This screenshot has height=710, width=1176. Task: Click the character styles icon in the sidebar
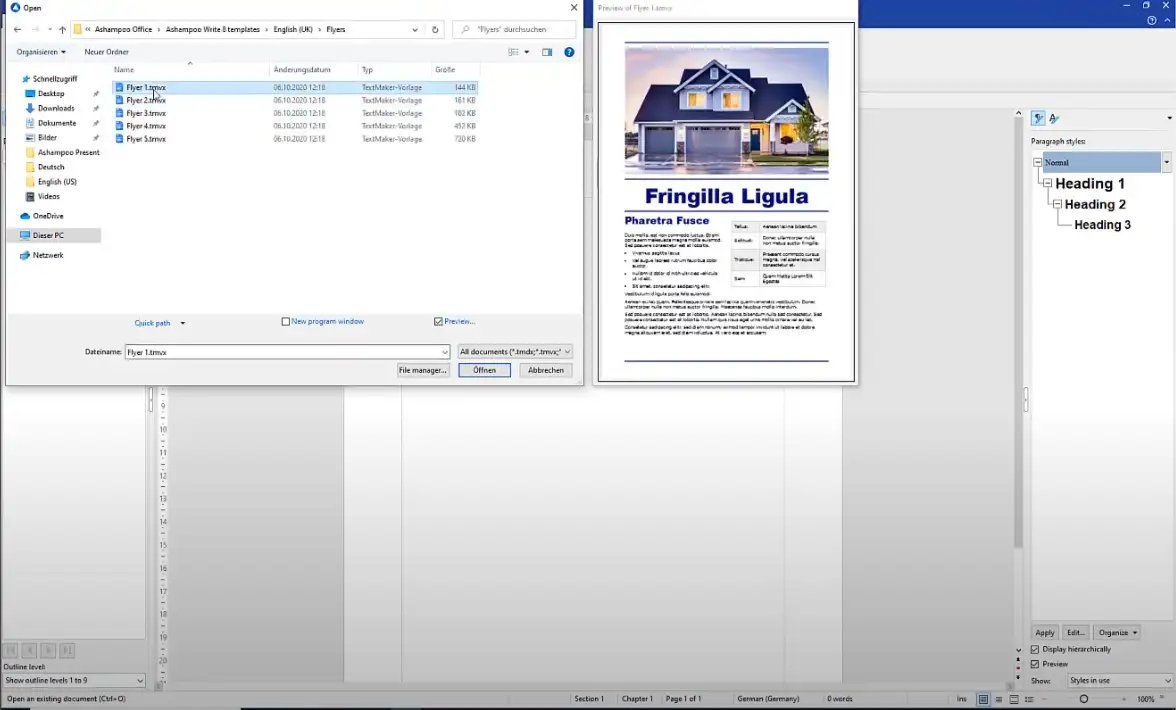point(1054,119)
